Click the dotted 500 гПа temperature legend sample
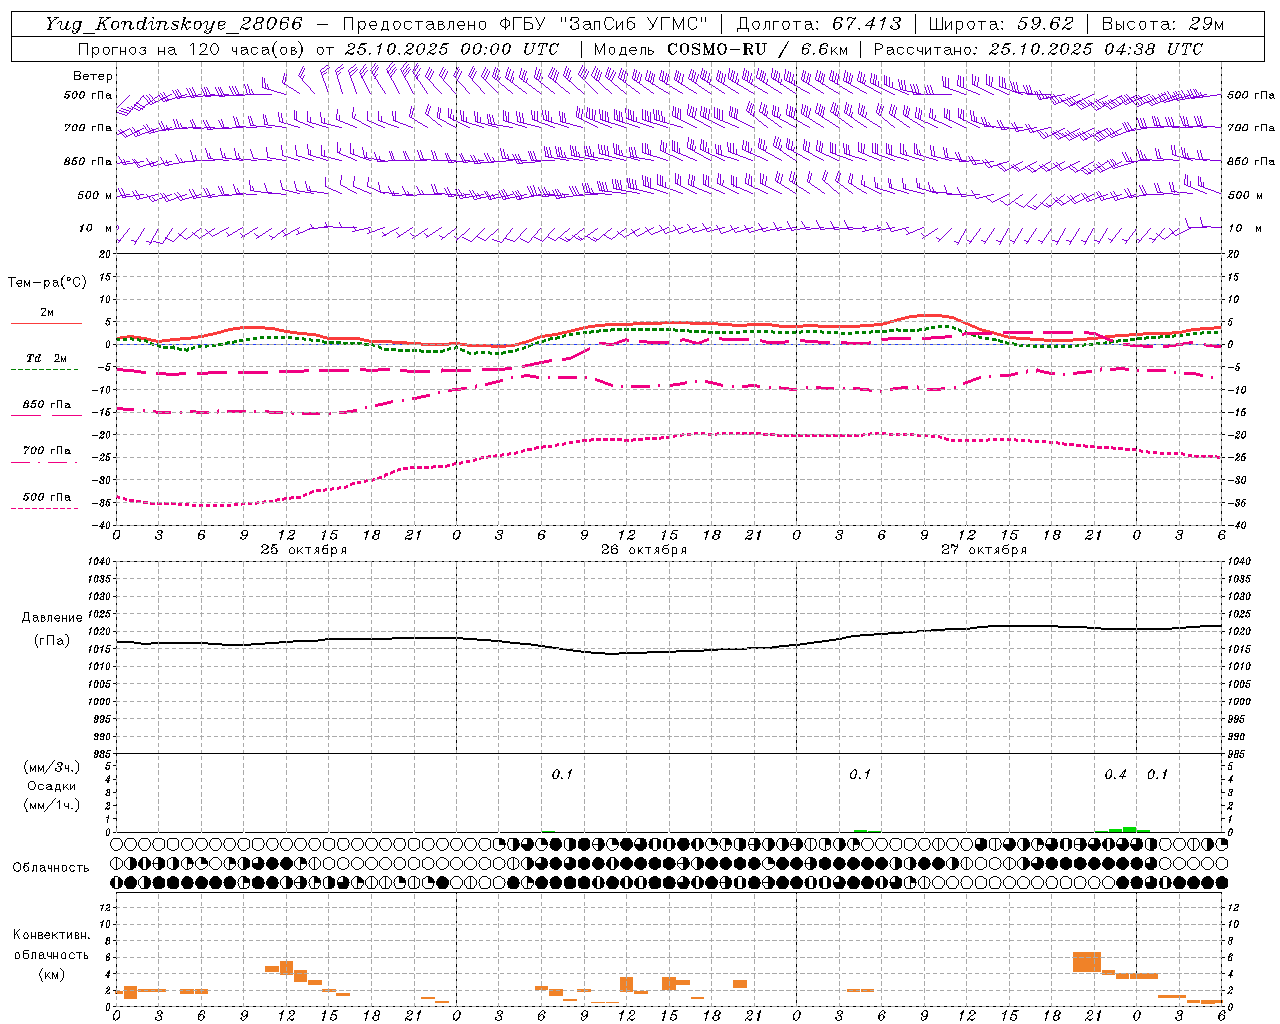This screenshot has height=1024, width=1280. [44, 509]
